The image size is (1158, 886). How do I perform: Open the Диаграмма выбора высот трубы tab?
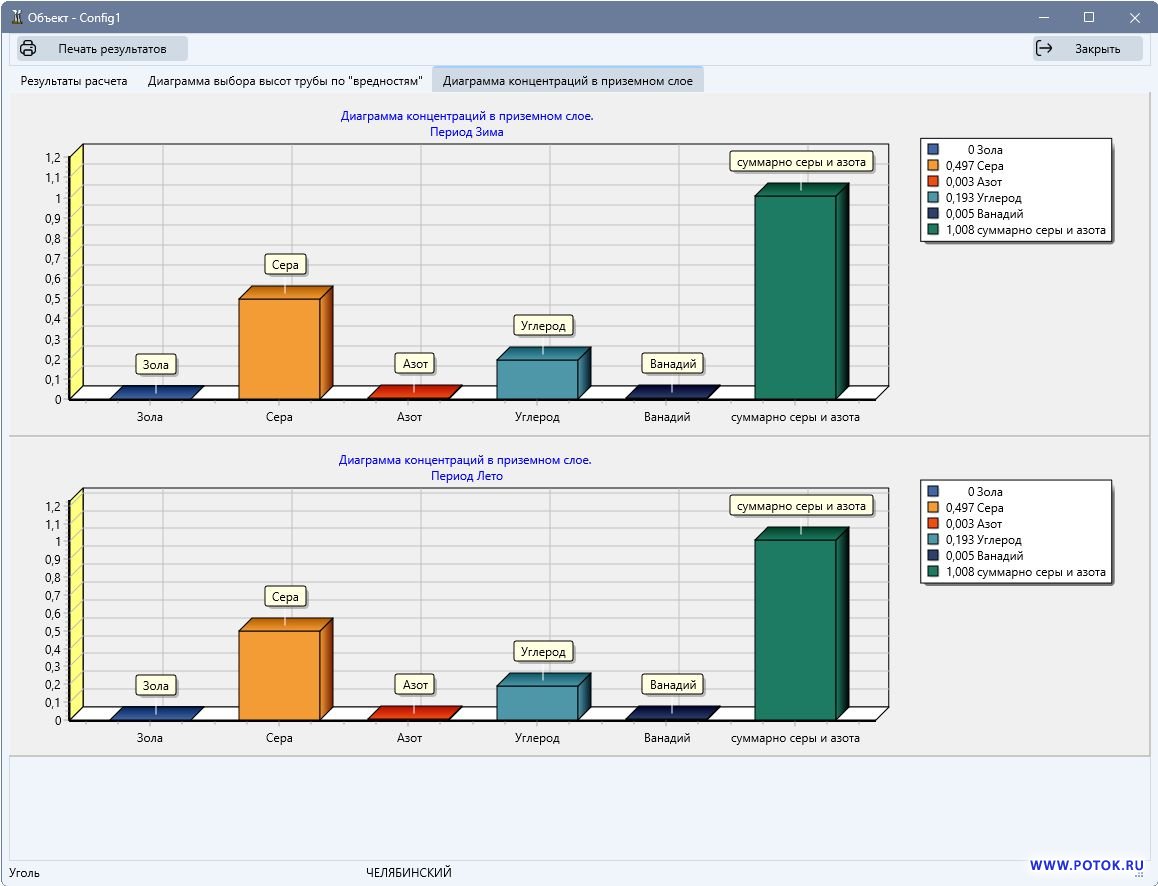(x=285, y=81)
